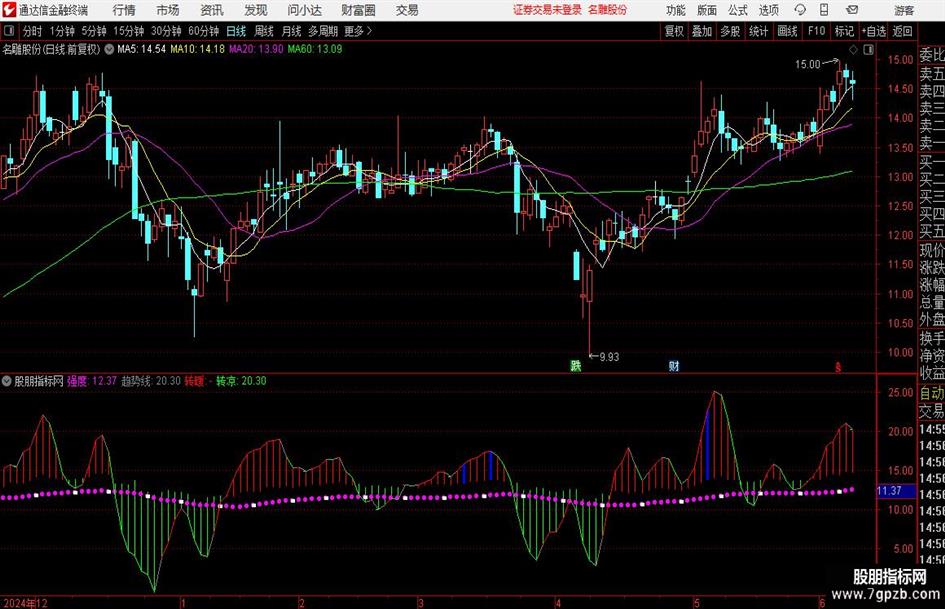Click the 通达信 red logo icon
This screenshot has height=609, width=945.
tap(9, 10)
